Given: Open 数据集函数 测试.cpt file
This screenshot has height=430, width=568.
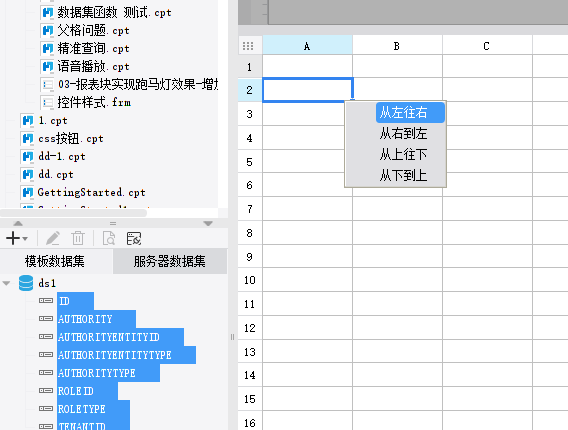Looking at the screenshot, I should 114,13.
